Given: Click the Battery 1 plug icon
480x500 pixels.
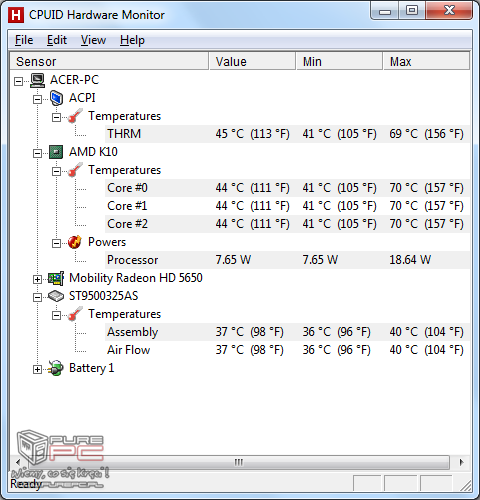Looking at the screenshot, I should click(x=56, y=368).
